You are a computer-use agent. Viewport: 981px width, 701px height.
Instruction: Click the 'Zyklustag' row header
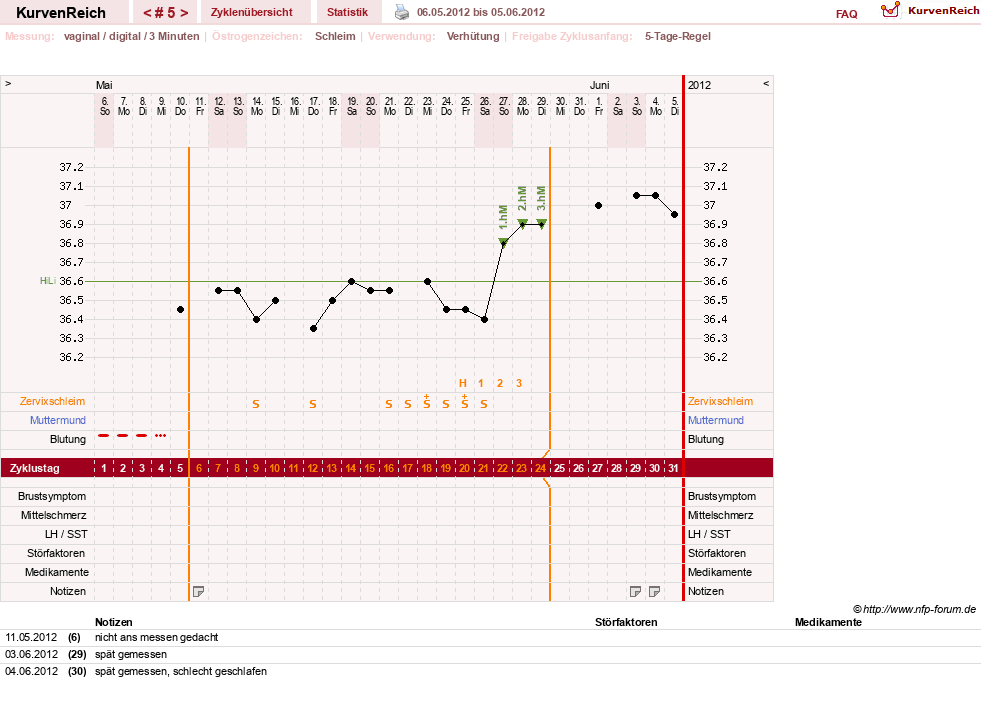(x=34, y=468)
